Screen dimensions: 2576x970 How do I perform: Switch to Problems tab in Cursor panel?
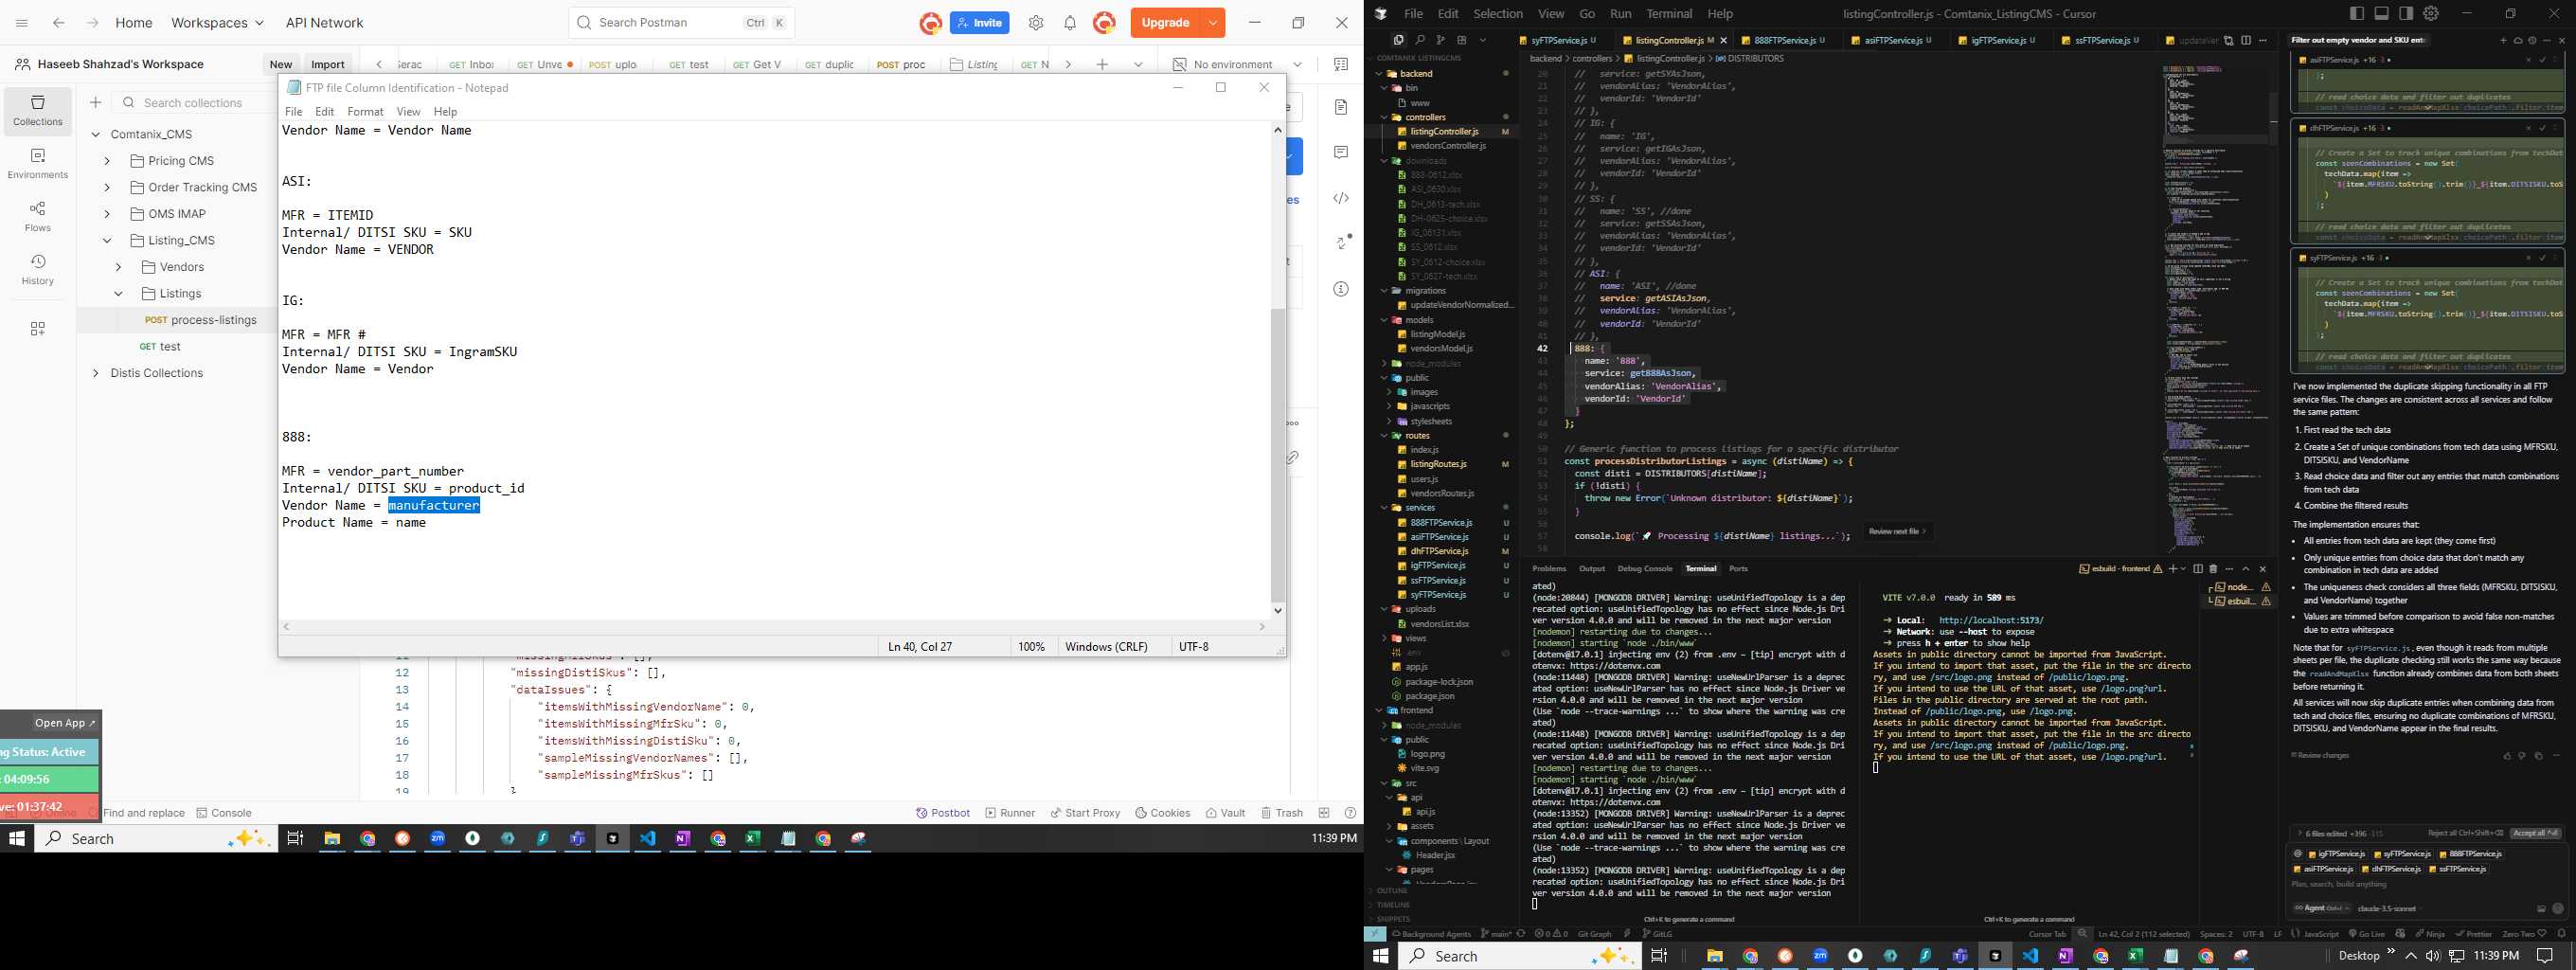(1549, 569)
